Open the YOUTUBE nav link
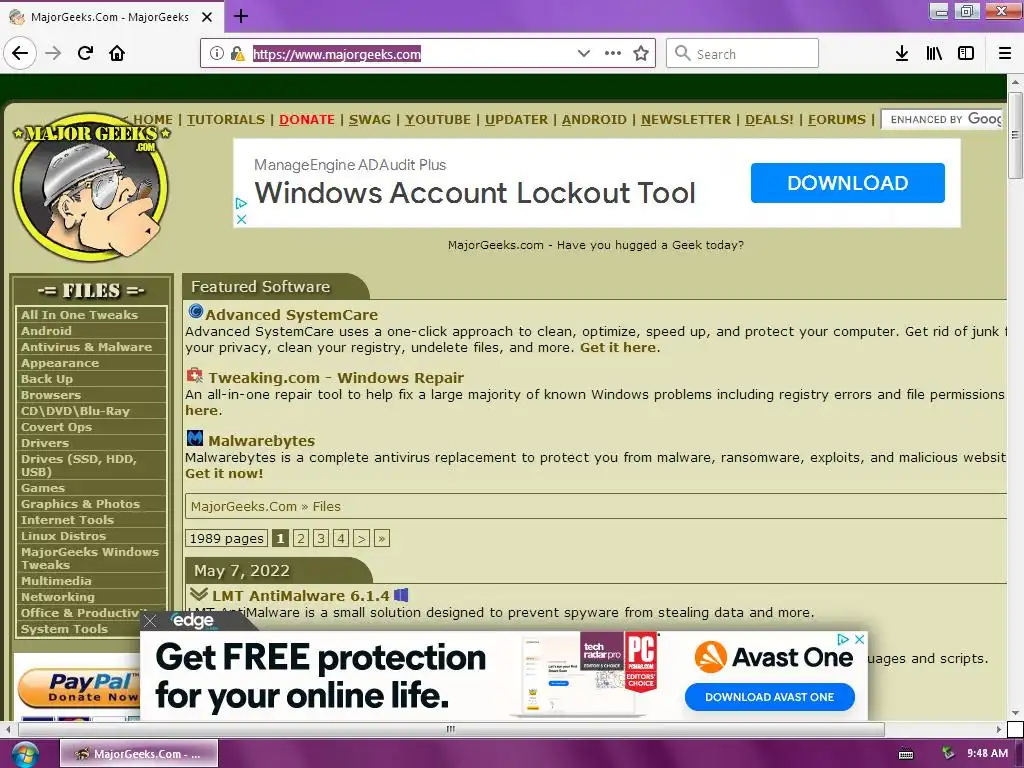Screen dimensions: 1024x768 pyautogui.click(x=438, y=120)
